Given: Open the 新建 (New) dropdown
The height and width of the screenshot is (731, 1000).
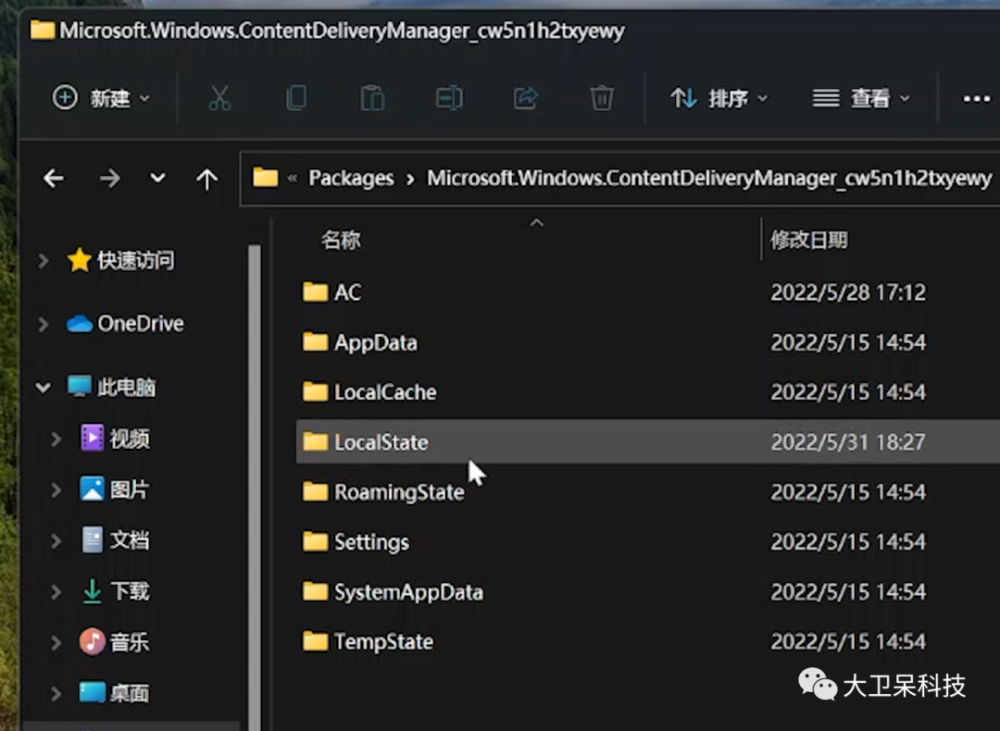Looking at the screenshot, I should coord(101,98).
